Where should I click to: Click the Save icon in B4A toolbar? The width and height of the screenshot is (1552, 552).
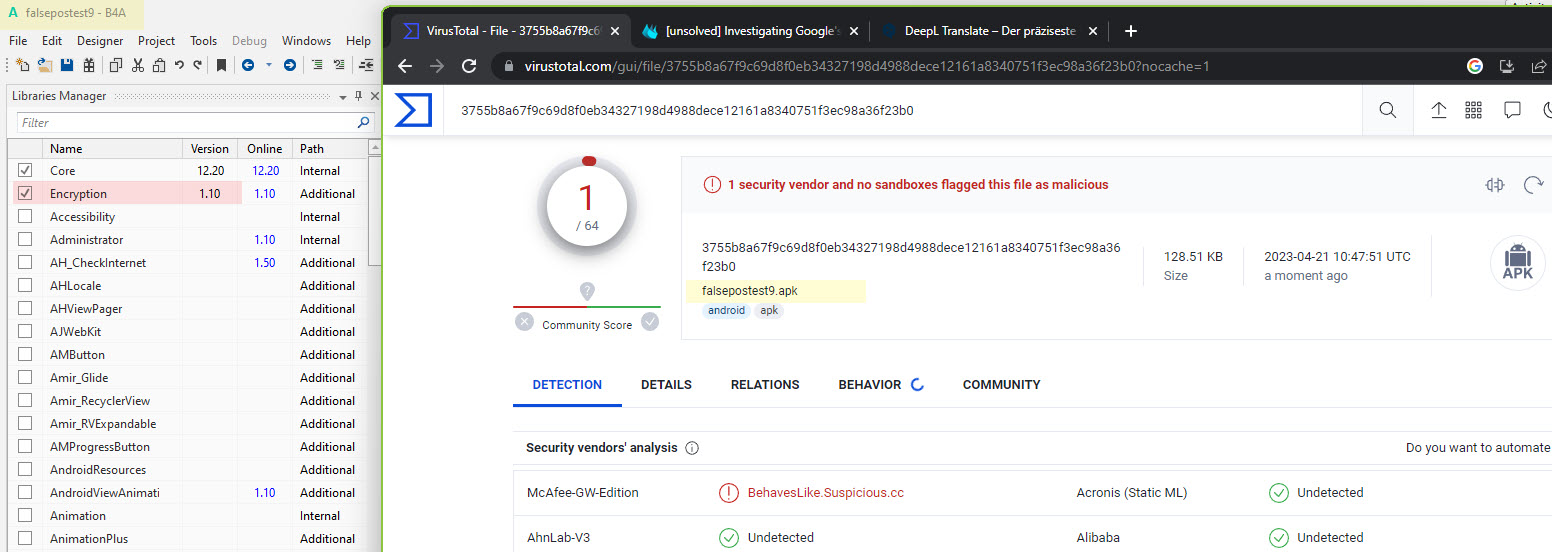(67, 66)
